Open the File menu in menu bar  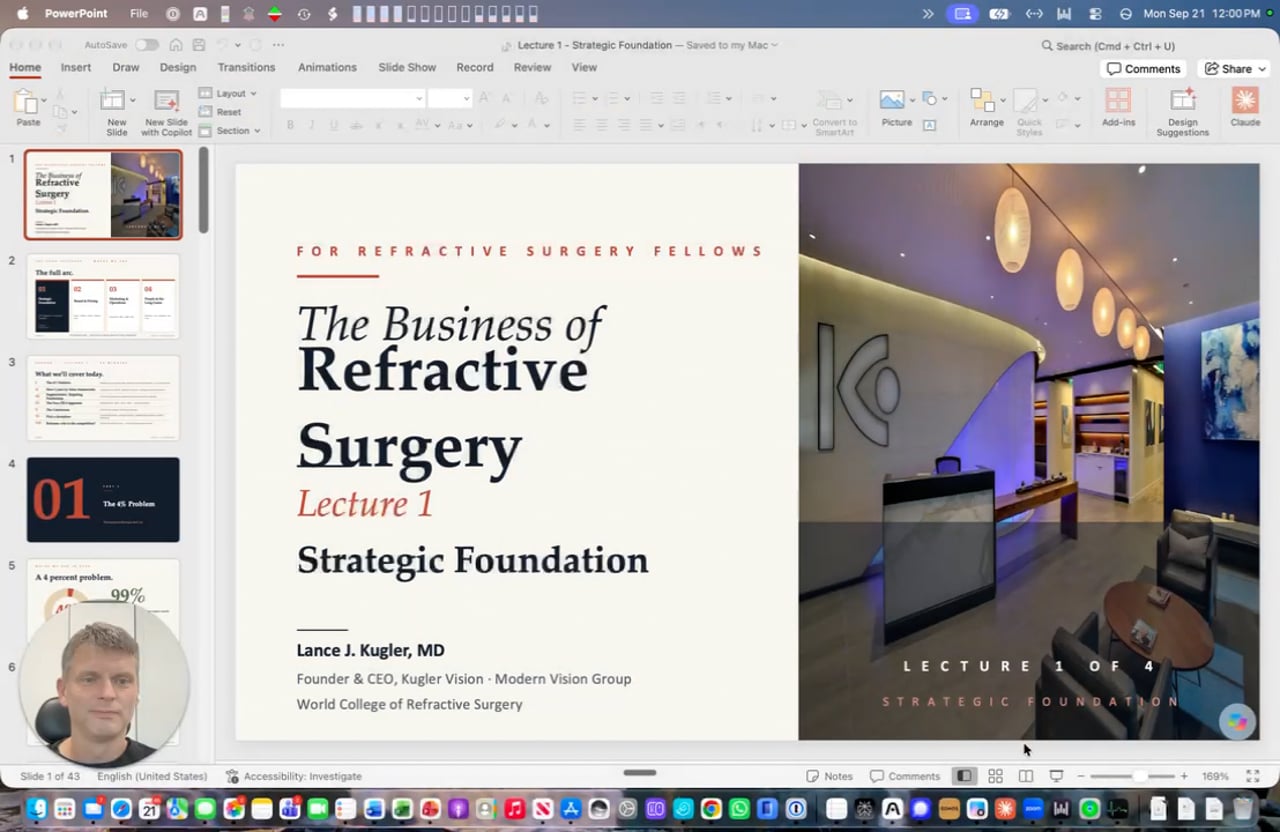(139, 14)
